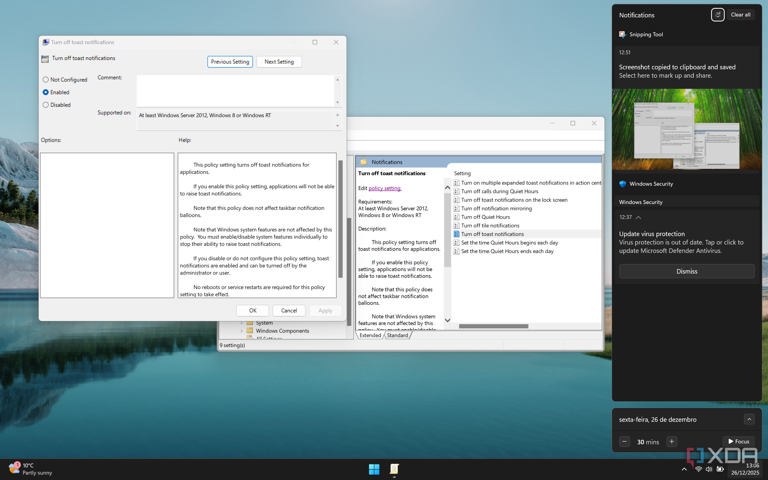Screen dimensions: 768x480
Task: Switch to the Standard tab
Action: 397,336
